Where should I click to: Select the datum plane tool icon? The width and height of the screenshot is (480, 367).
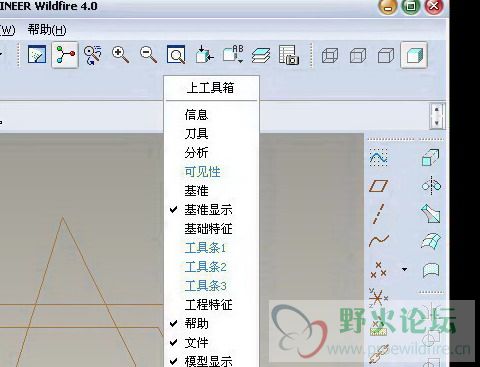click(379, 186)
